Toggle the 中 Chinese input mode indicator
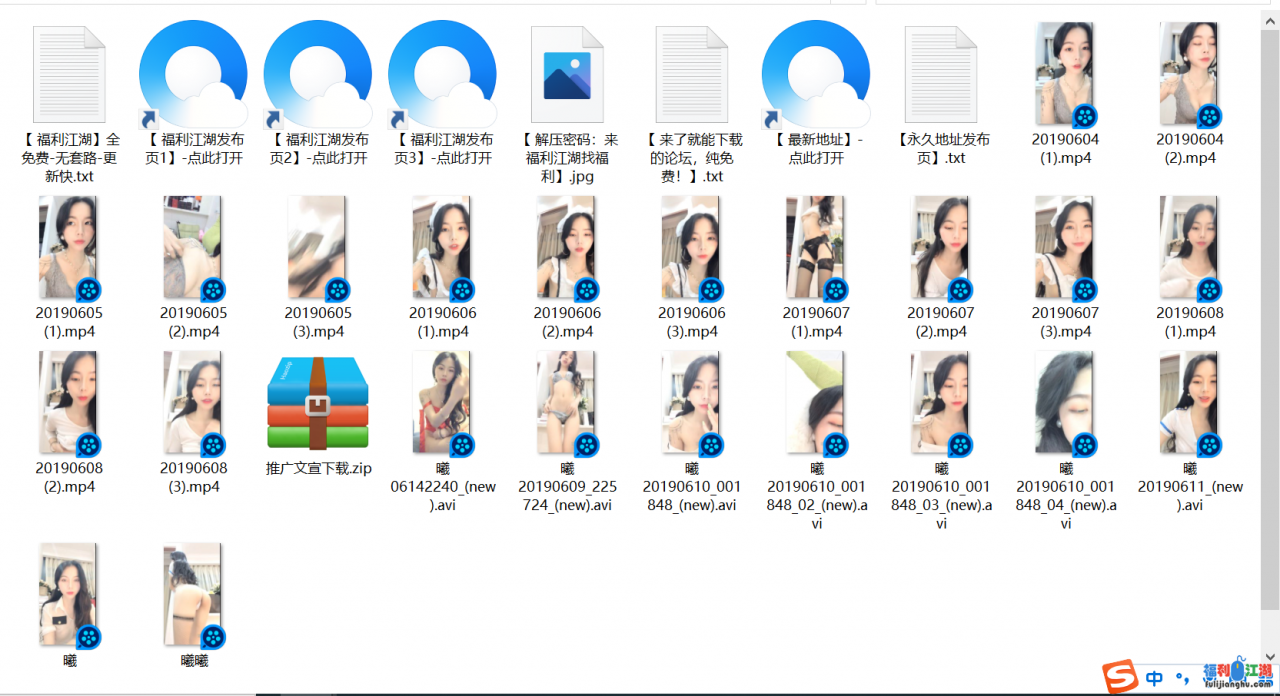 click(x=1155, y=678)
